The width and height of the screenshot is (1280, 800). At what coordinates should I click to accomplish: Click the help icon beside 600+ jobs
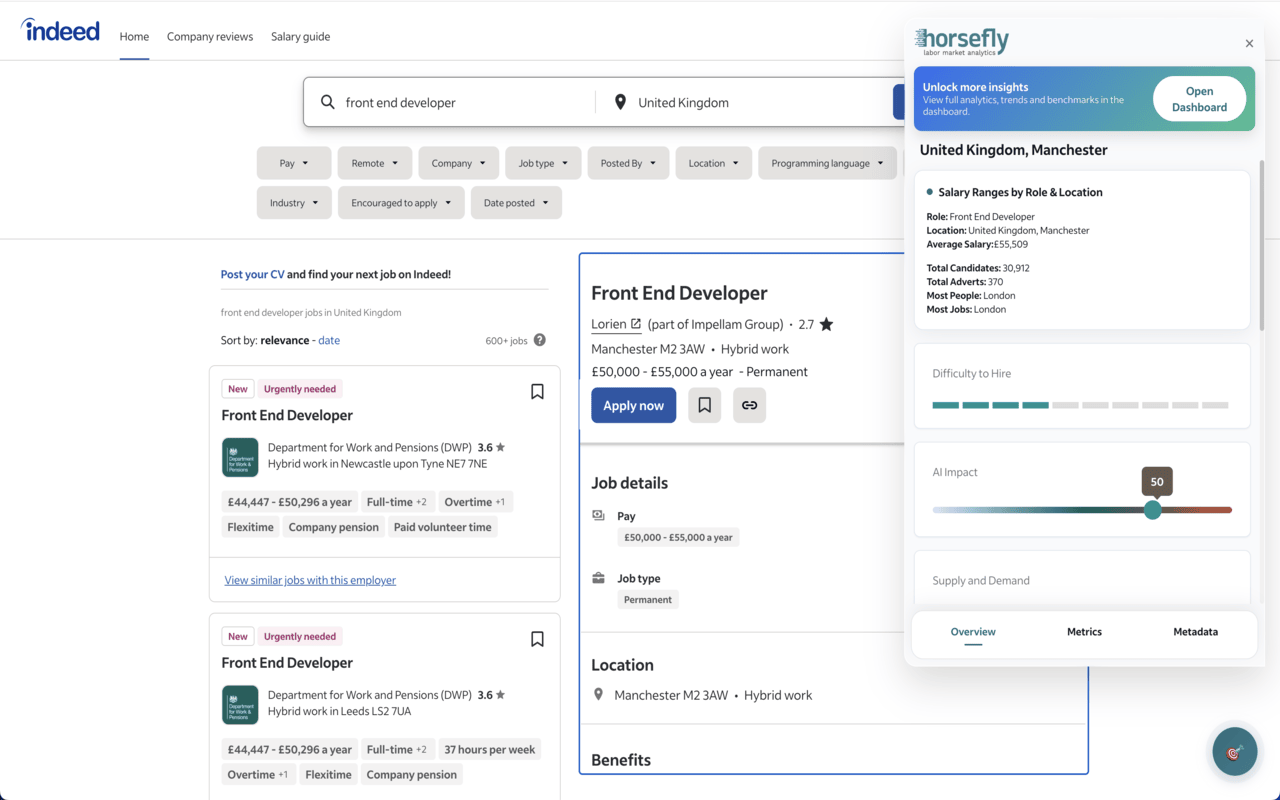(540, 340)
